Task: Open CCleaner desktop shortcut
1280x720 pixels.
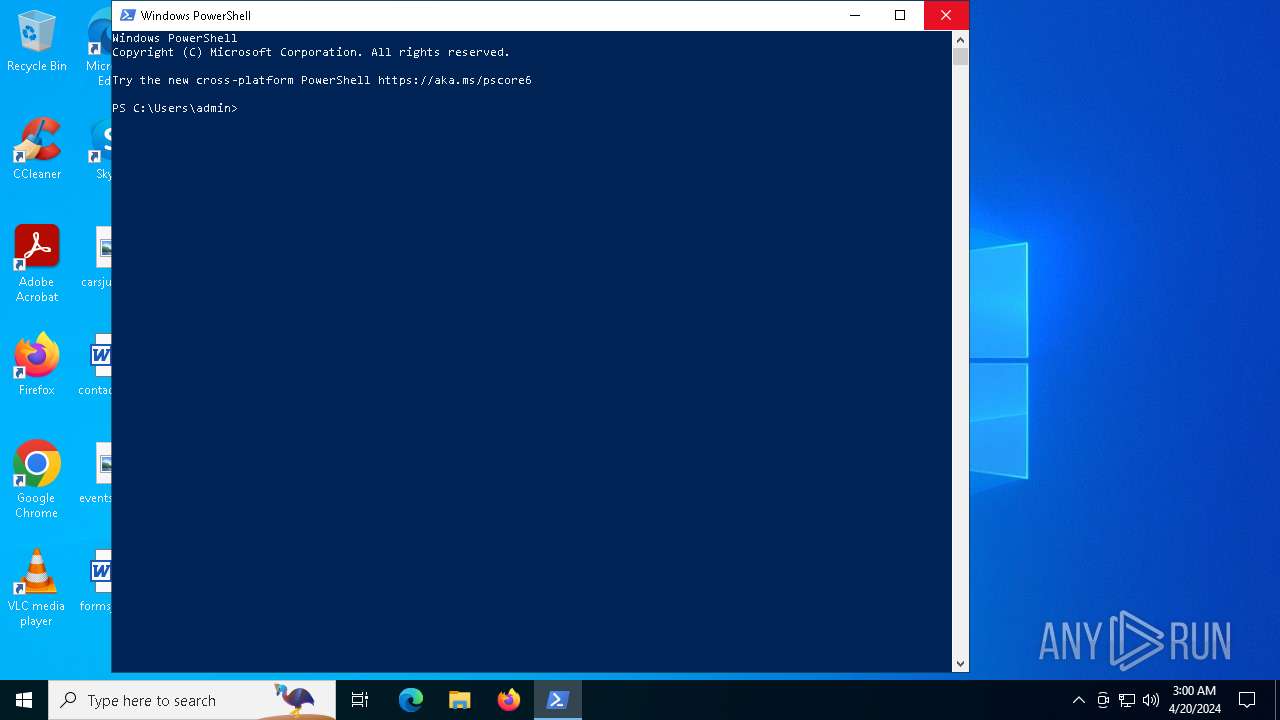Action: [37, 150]
